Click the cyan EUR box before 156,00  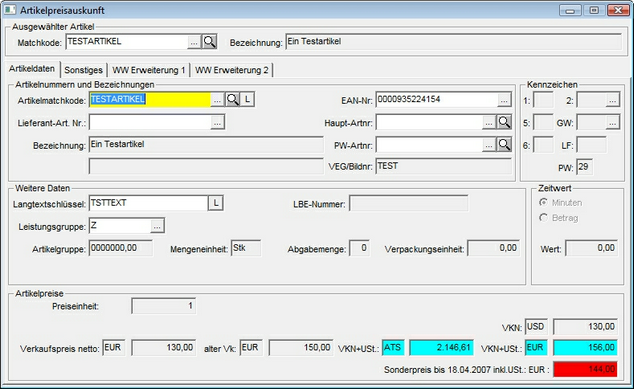(x=536, y=347)
